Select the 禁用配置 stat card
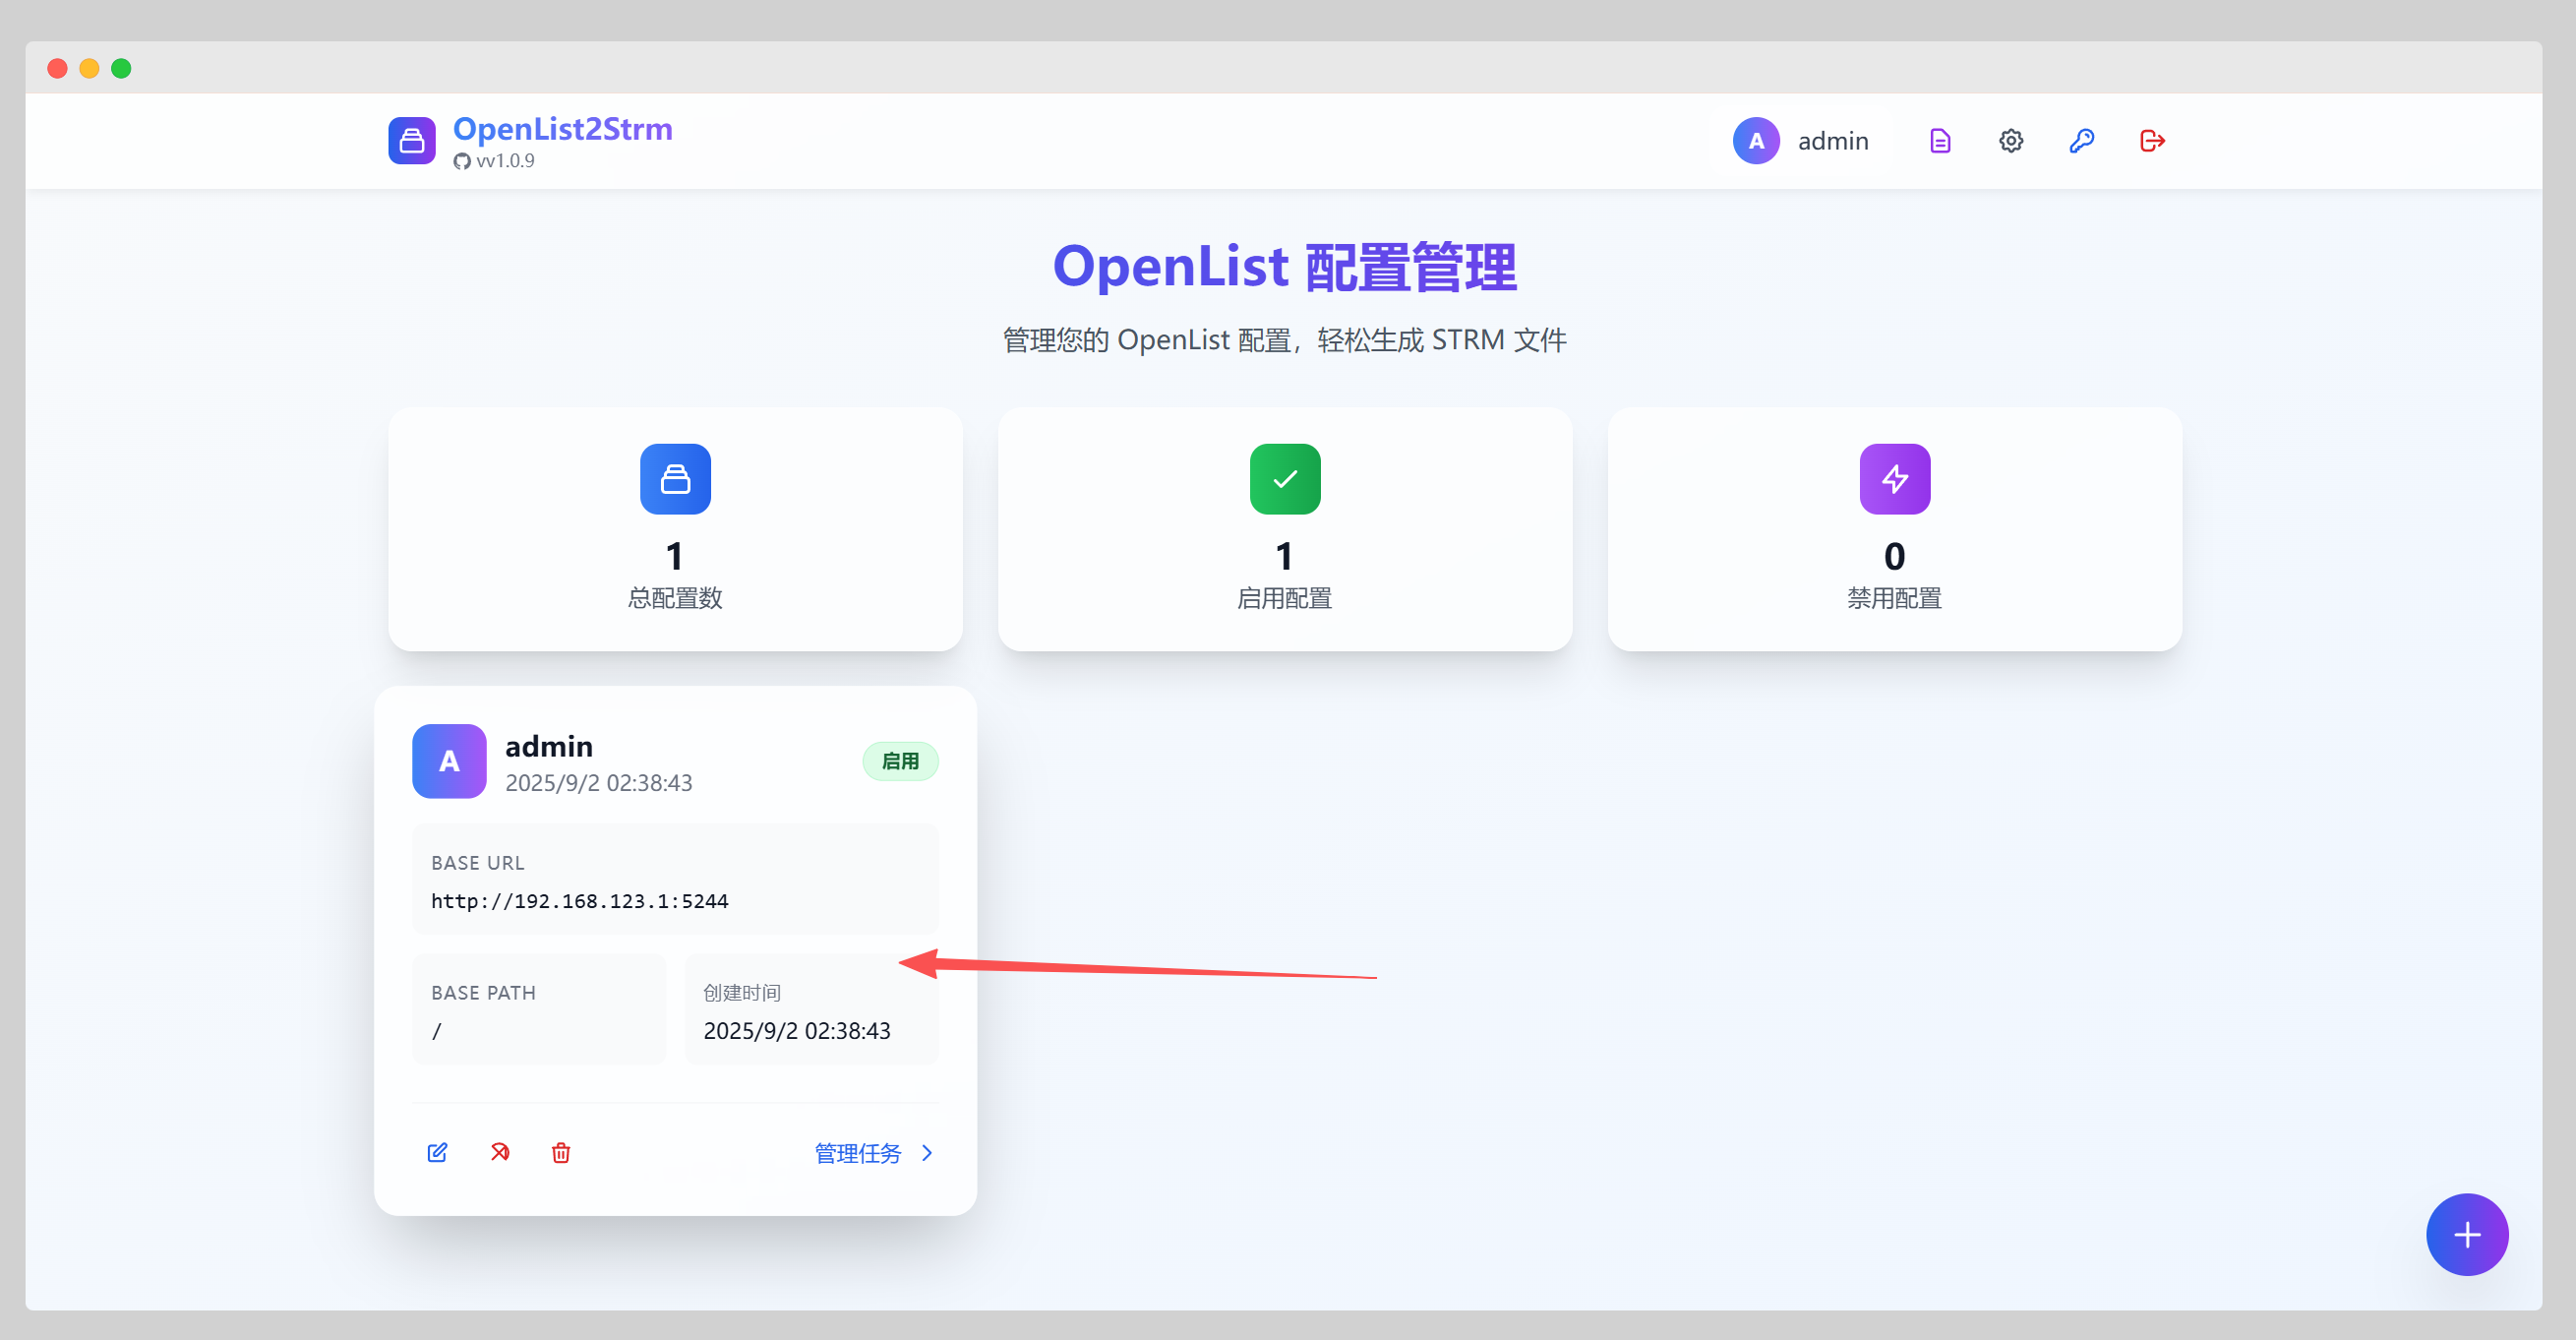Image resolution: width=2576 pixels, height=1340 pixels. pos(1894,529)
